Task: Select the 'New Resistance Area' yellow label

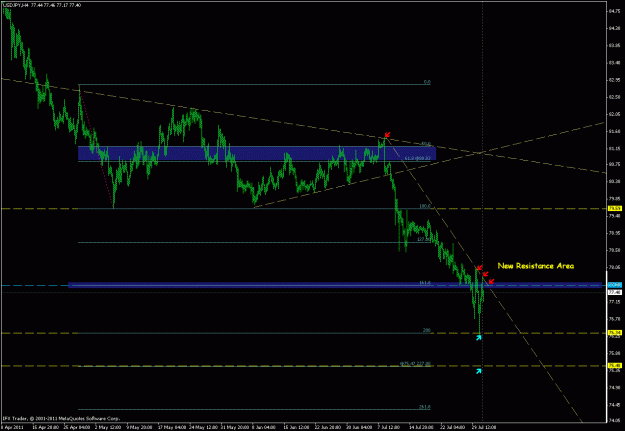Action: (536, 266)
